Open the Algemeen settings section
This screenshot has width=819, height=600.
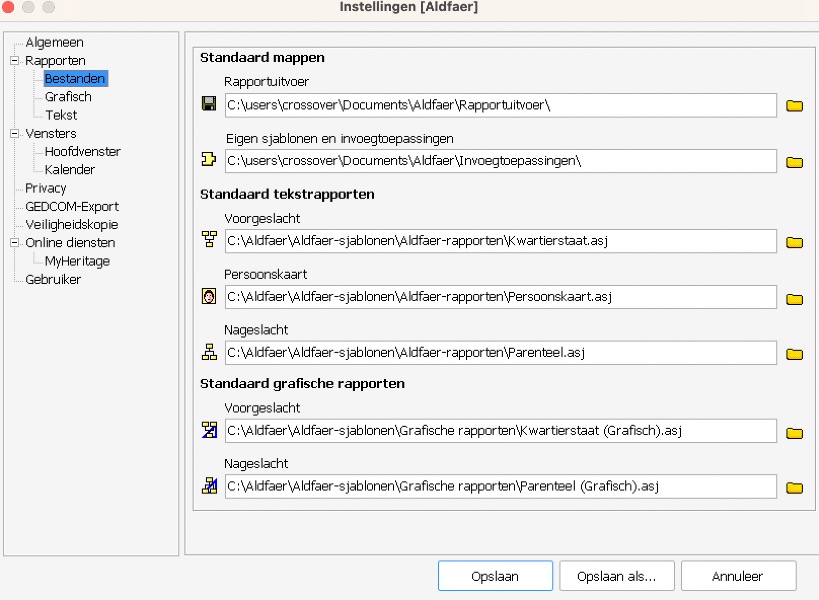tap(54, 43)
